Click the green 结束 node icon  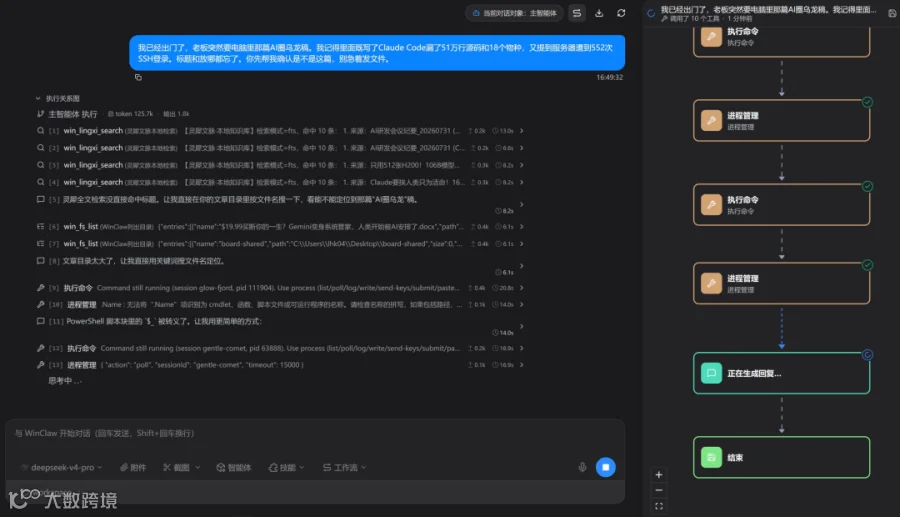(x=711, y=457)
